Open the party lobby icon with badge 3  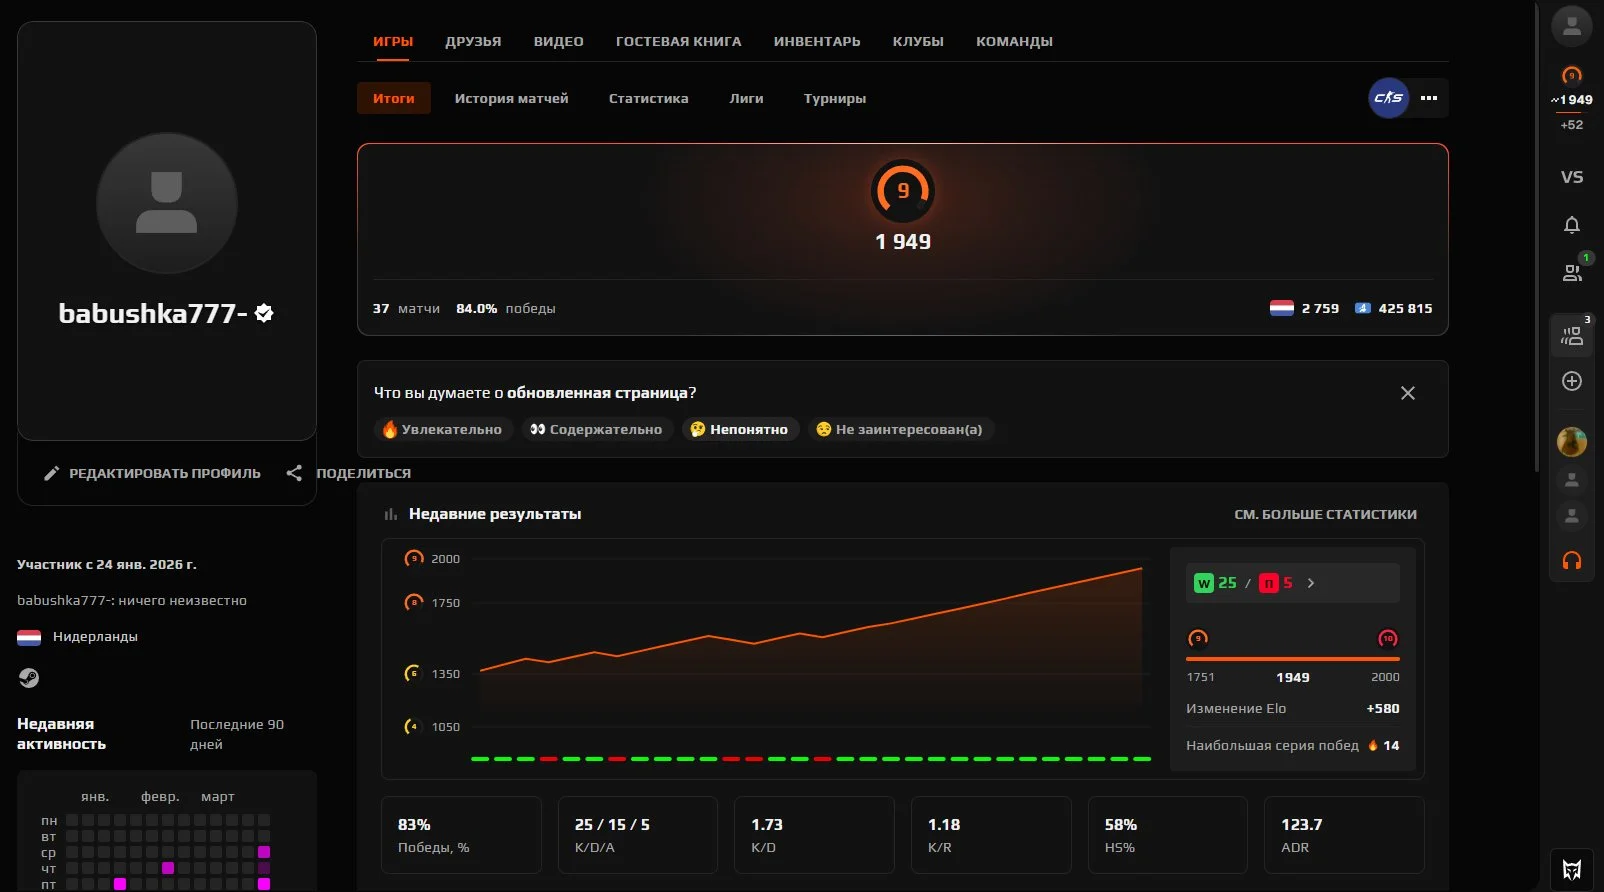point(1571,337)
